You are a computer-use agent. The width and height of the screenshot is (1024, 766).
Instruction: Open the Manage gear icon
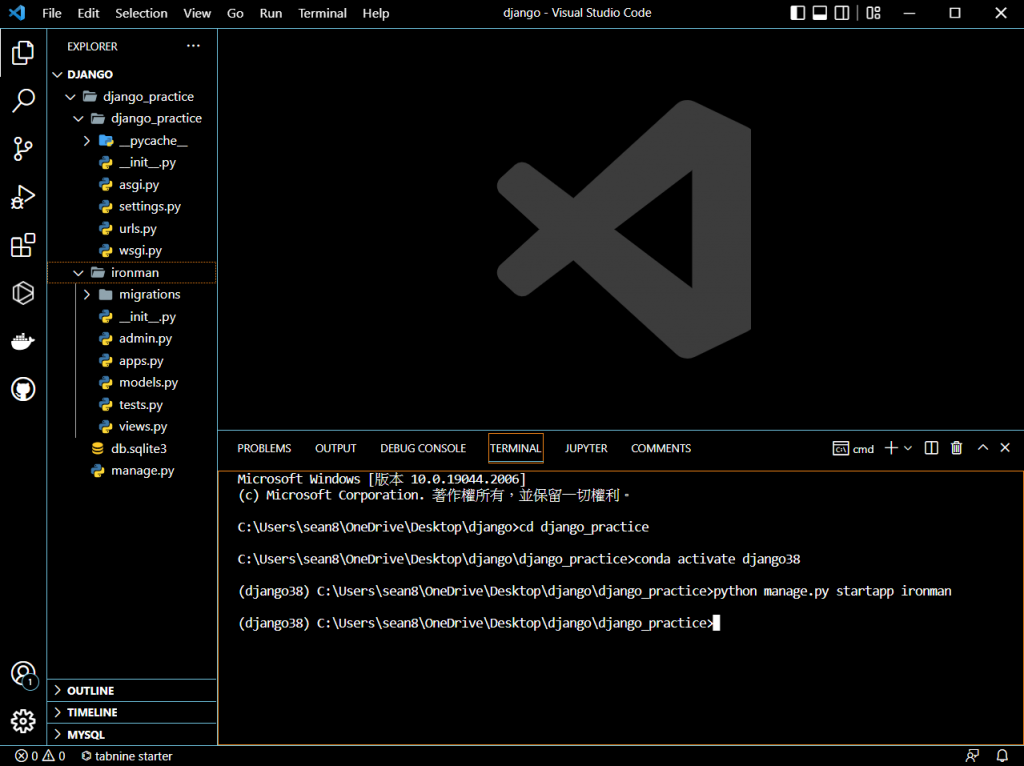pyautogui.click(x=23, y=721)
